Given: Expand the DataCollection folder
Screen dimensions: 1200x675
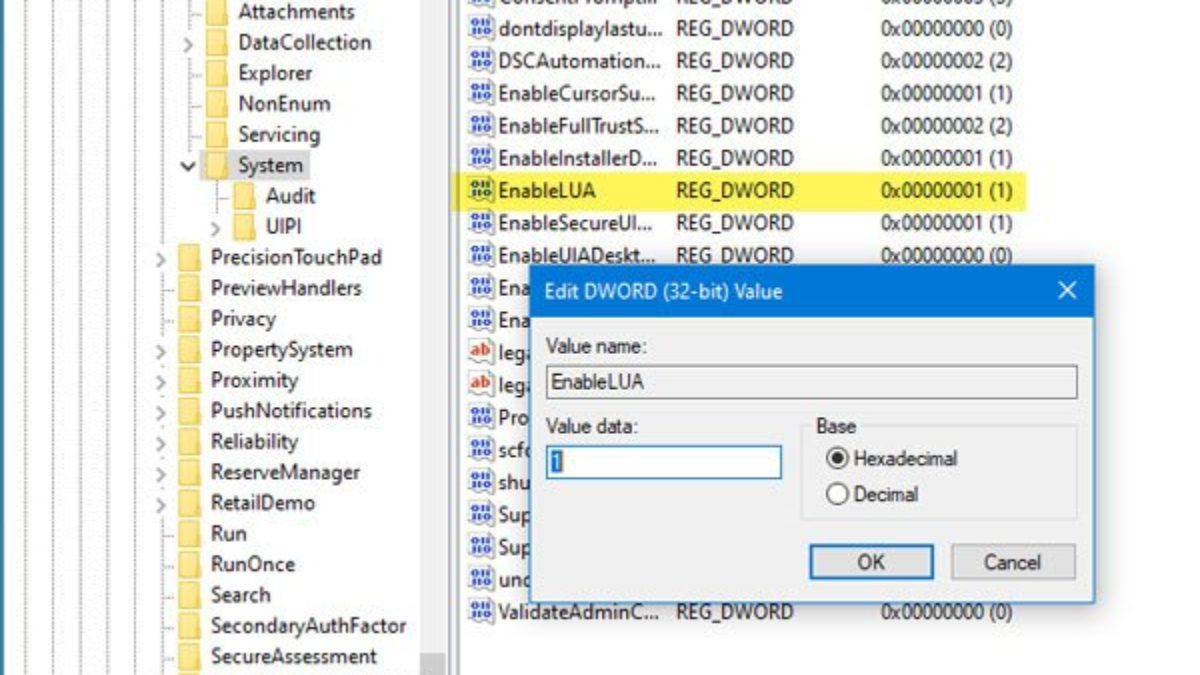Looking at the screenshot, I should tap(188, 43).
